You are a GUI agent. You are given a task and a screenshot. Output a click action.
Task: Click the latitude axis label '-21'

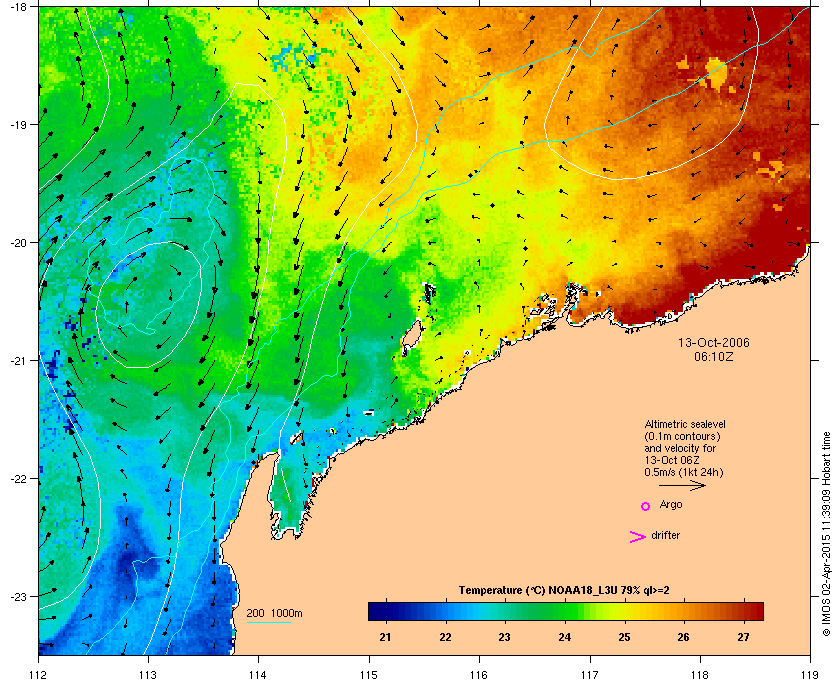(18, 360)
